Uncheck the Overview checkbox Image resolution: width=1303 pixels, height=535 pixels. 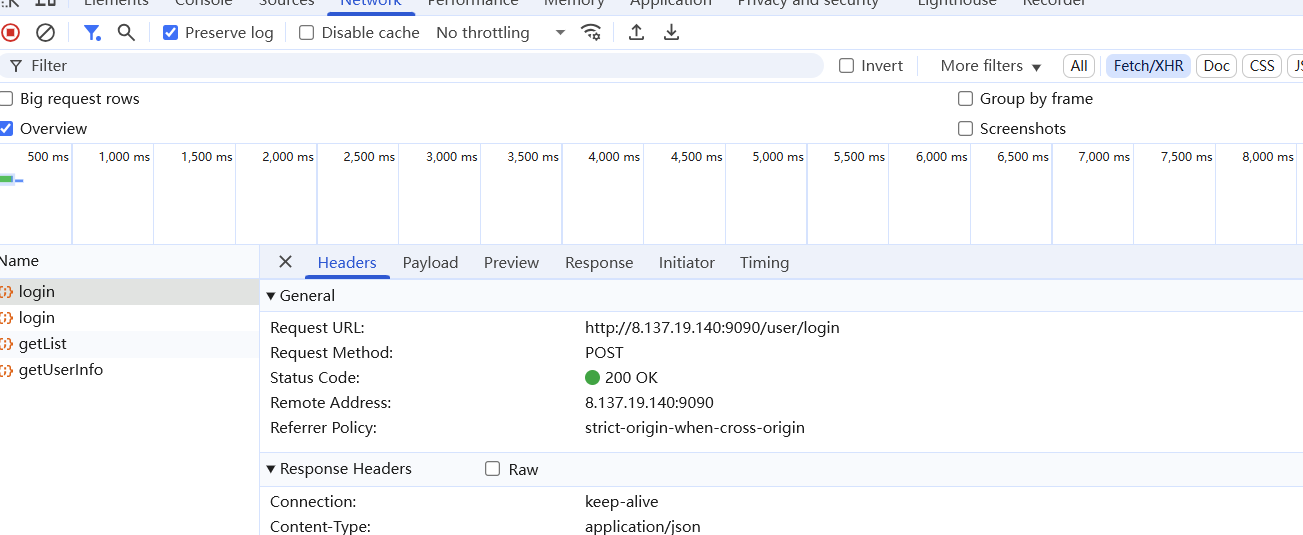click(x=7, y=128)
